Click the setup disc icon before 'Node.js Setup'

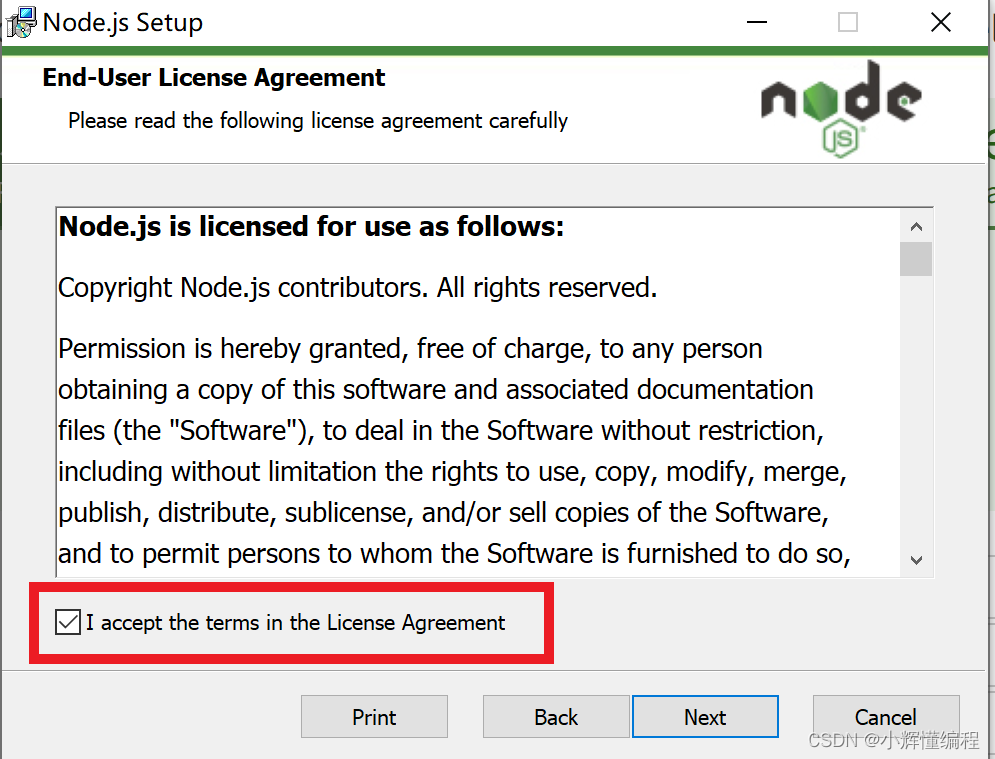tap(20, 21)
